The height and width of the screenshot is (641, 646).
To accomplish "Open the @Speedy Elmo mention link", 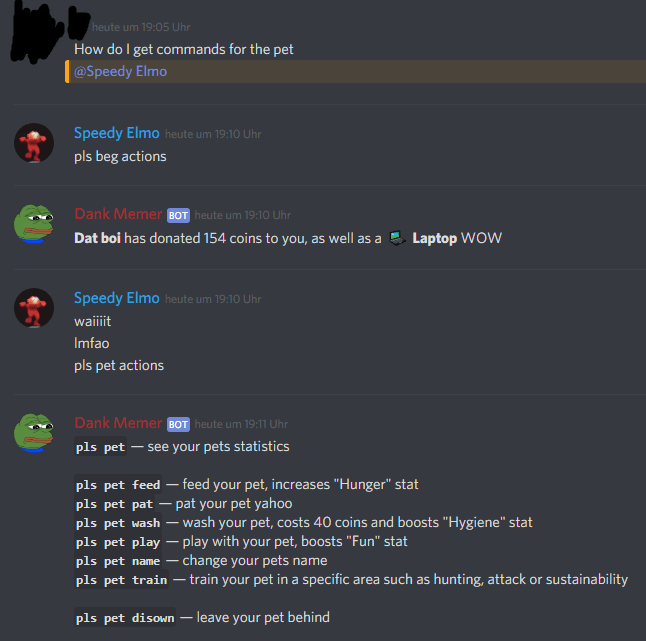I will [x=120, y=71].
